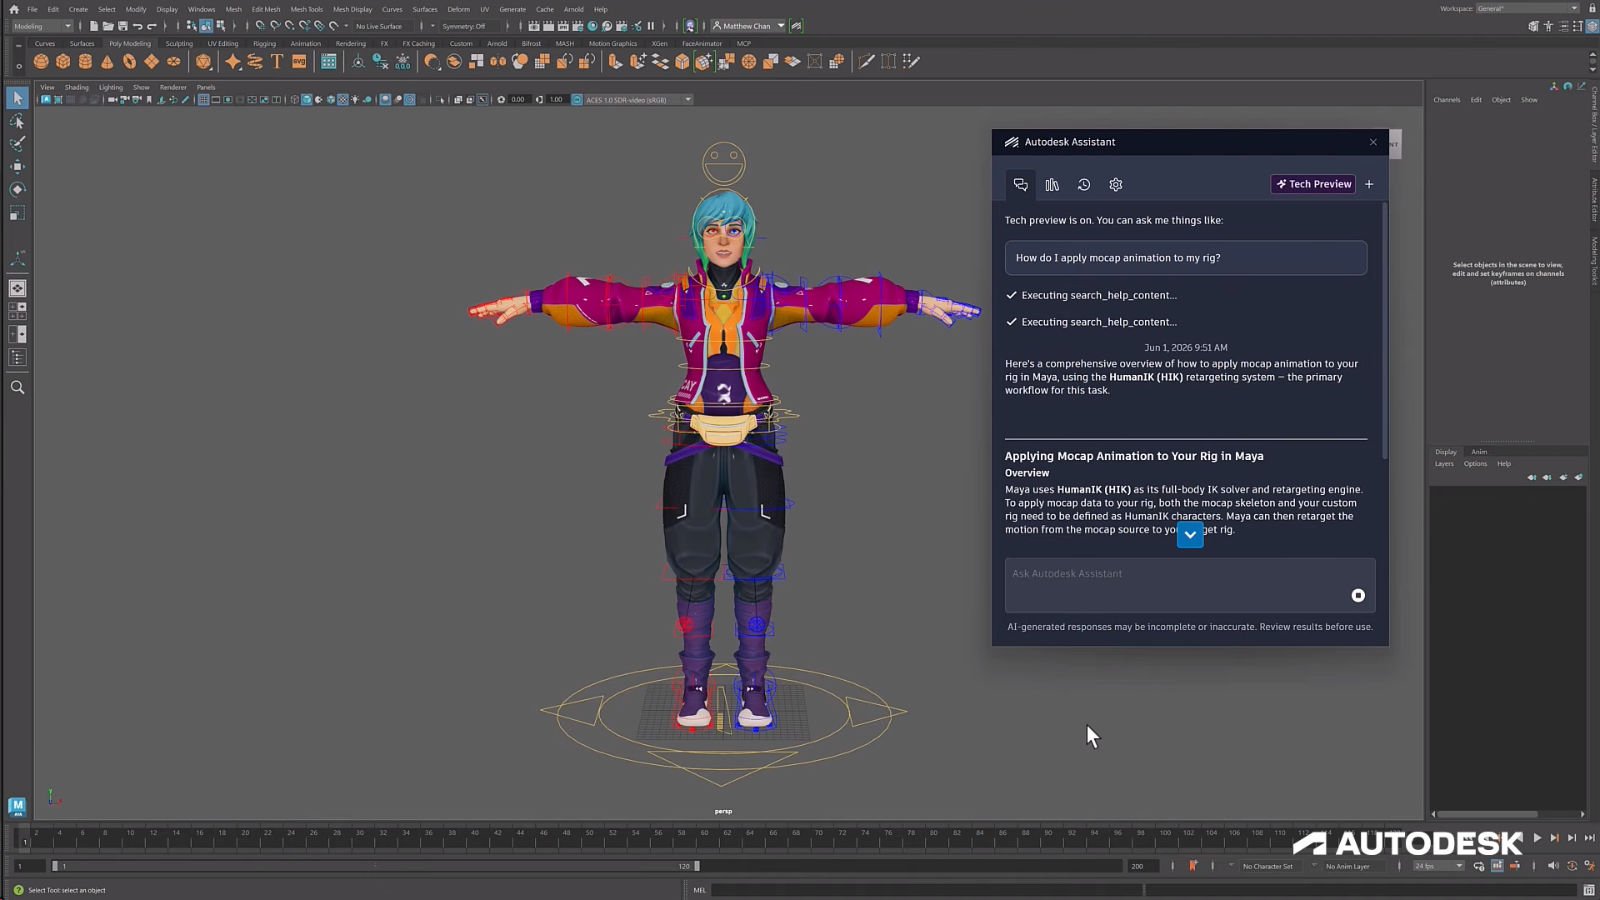
Task: Open the Mesh Tools menu
Action: click(306, 9)
